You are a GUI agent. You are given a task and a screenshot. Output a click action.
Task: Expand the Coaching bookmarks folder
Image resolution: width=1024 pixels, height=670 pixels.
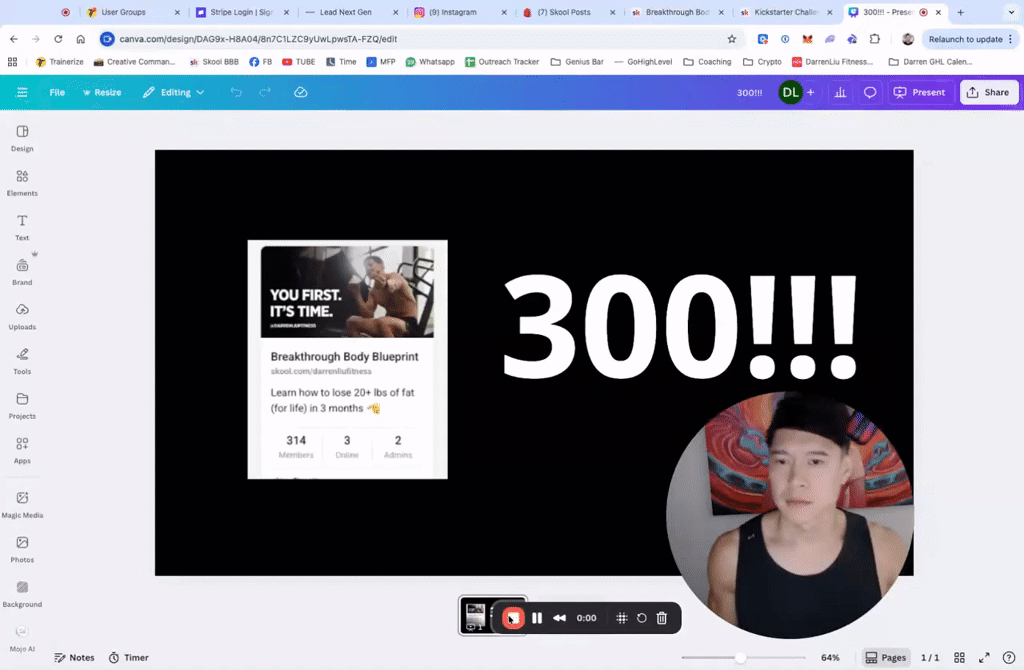tap(707, 61)
